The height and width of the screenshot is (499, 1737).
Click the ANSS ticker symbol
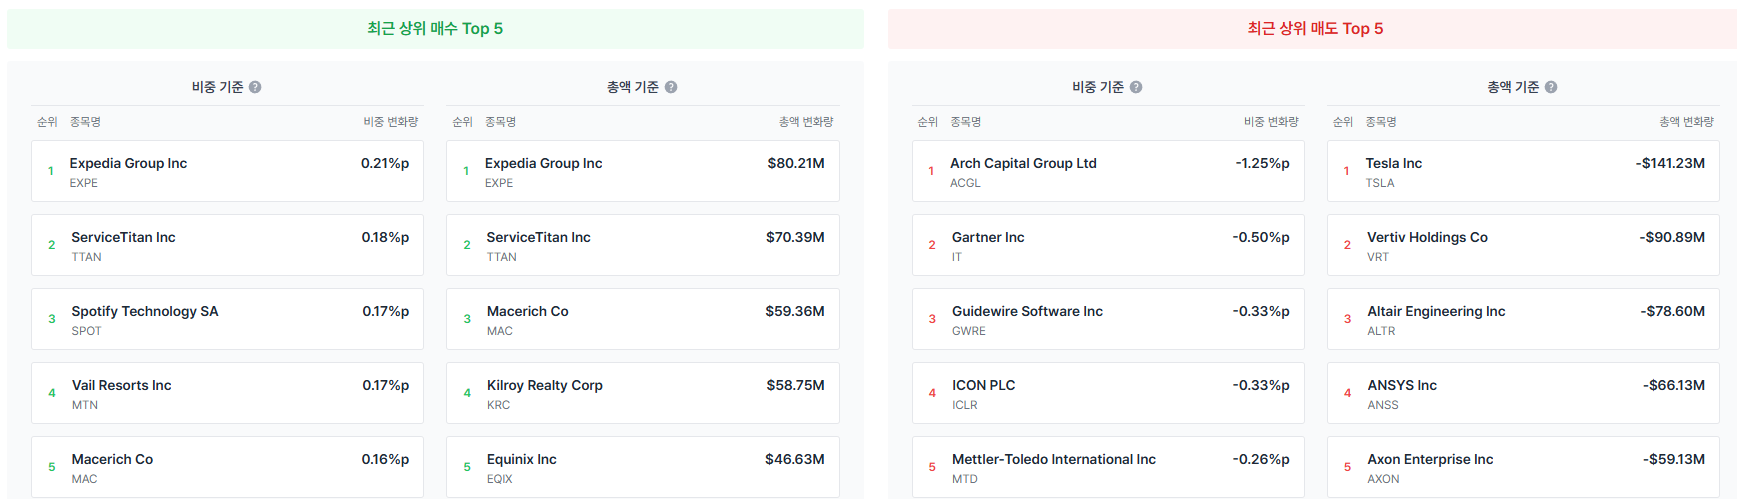pos(1383,405)
